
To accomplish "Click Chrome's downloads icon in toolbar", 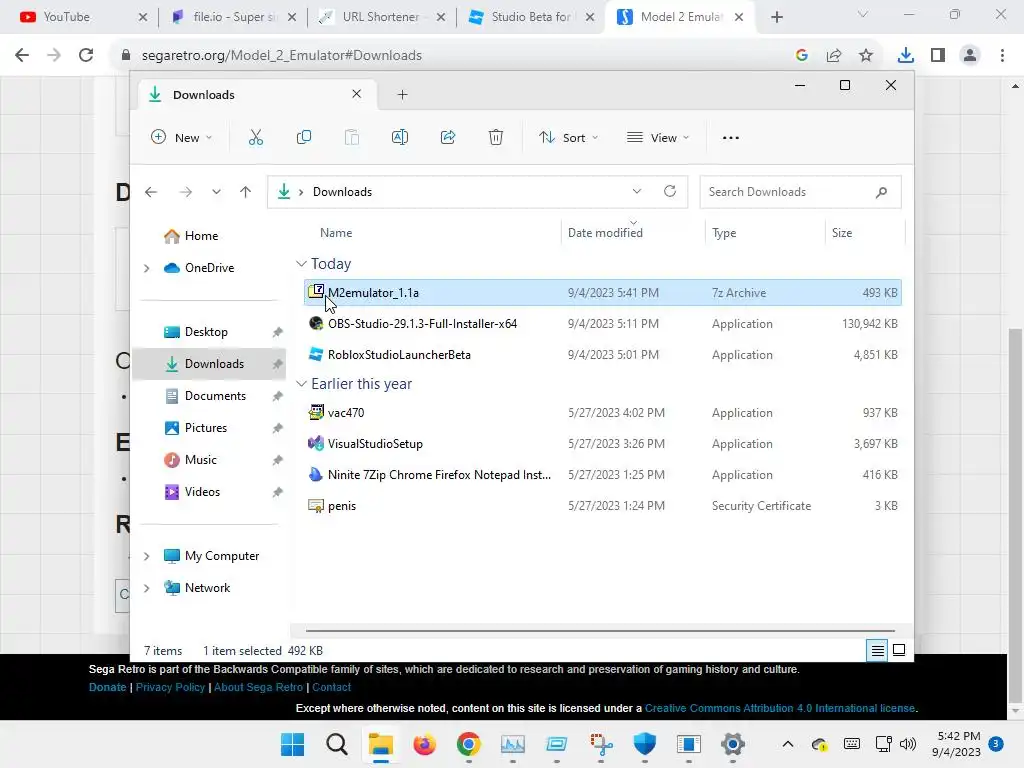I will click(905, 56).
